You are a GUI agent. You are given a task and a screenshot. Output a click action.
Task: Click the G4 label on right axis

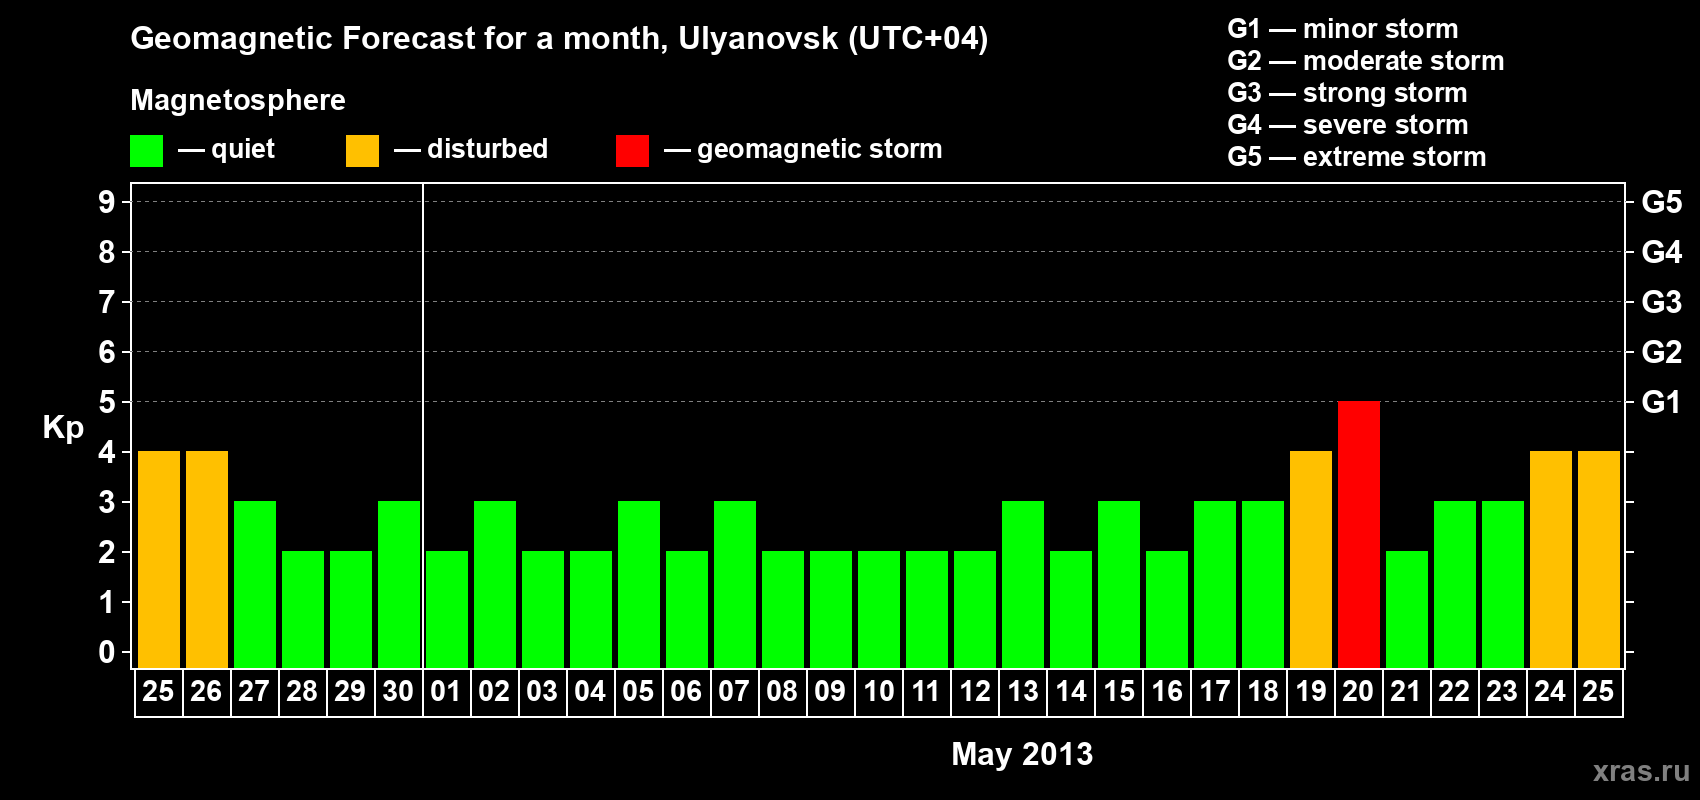[1661, 252]
